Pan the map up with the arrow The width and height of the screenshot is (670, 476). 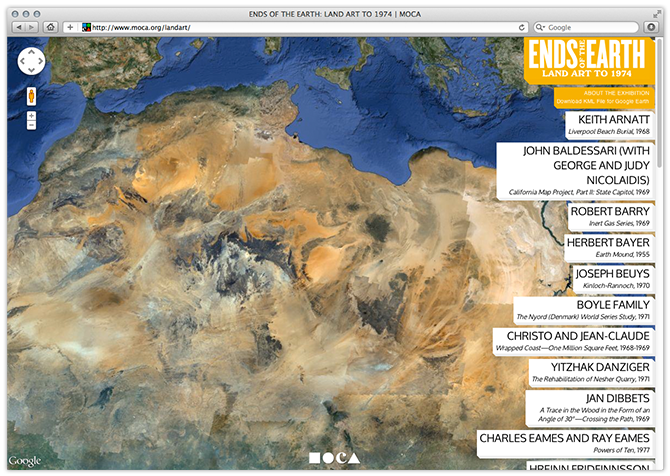coord(31,52)
